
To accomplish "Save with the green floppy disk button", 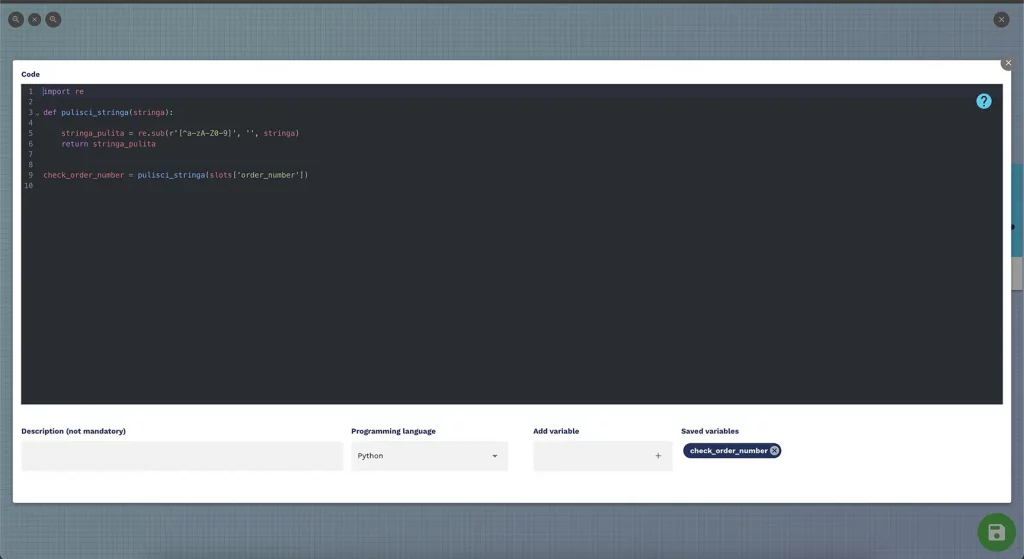I will [x=997, y=532].
